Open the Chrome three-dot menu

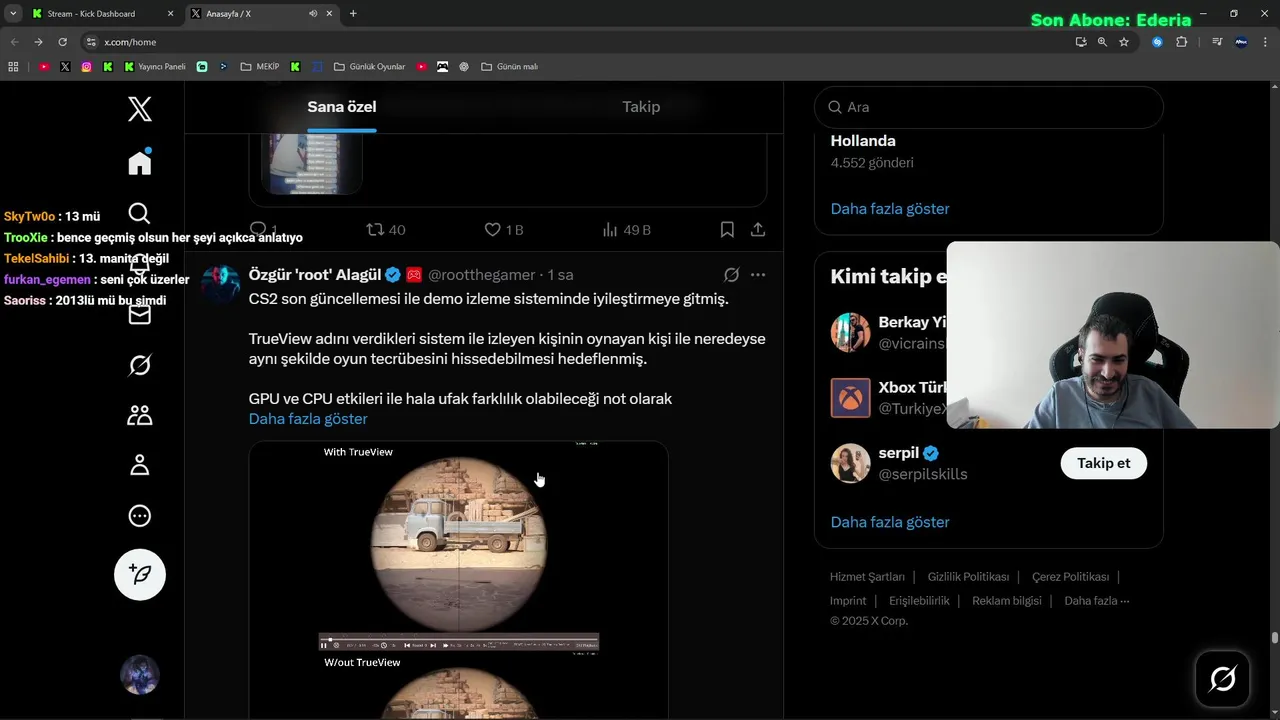coord(1265,42)
